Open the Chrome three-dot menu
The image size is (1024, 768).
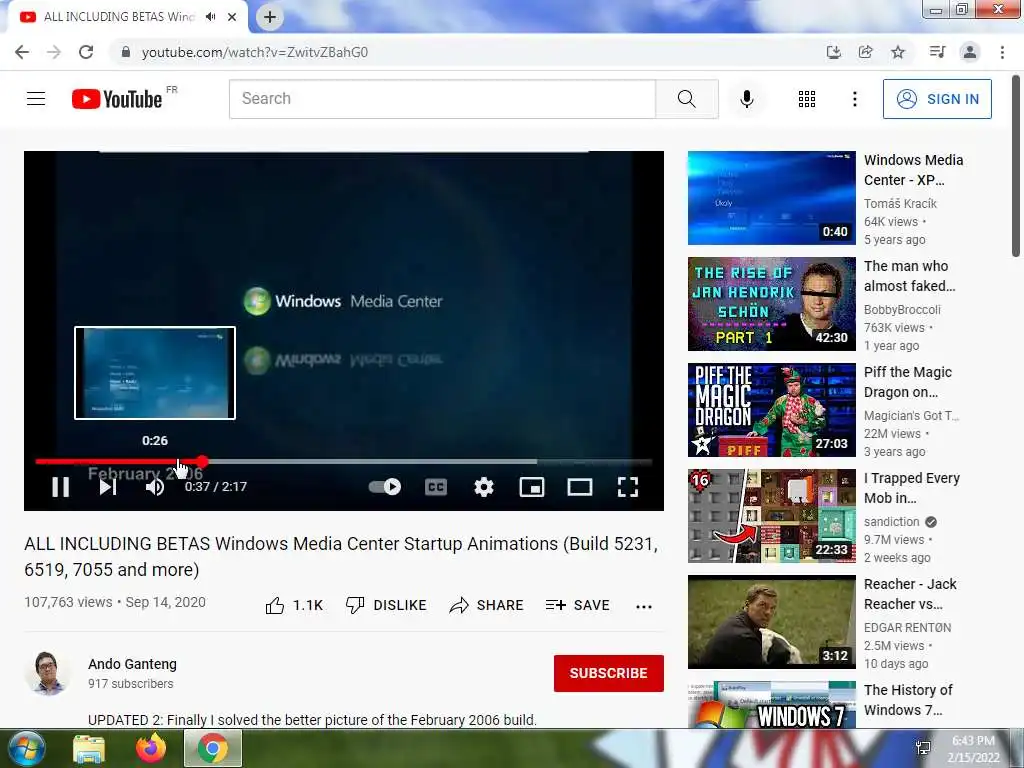[x=1002, y=52]
